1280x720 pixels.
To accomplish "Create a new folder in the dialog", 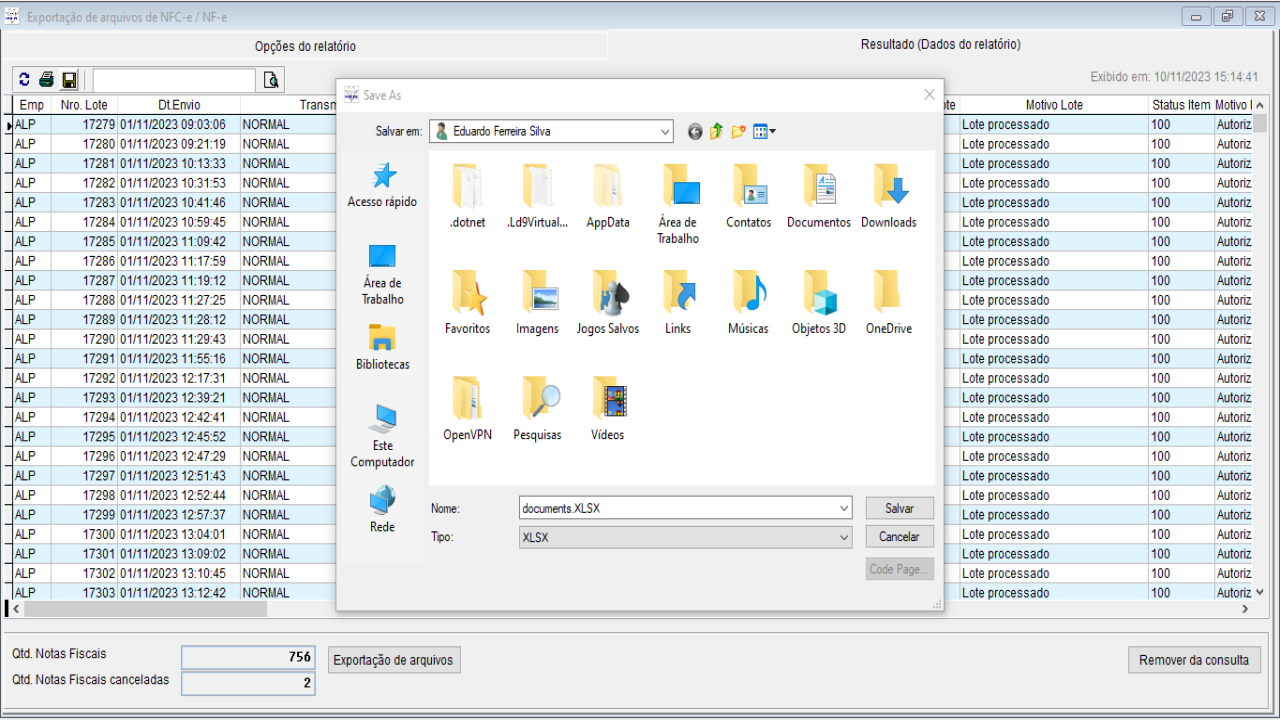I will tap(738, 131).
